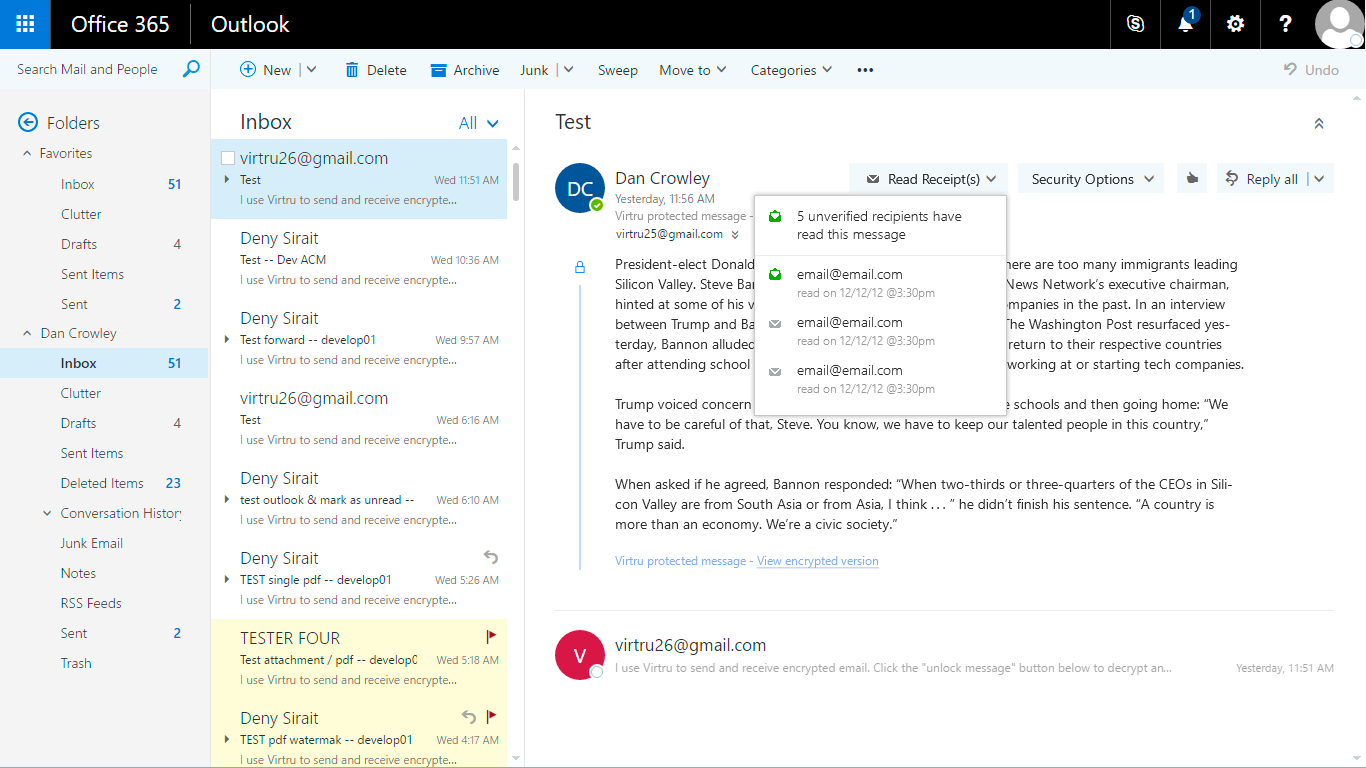Open test outlook & mark as unread email
The image size is (1366, 768).
pos(360,499)
